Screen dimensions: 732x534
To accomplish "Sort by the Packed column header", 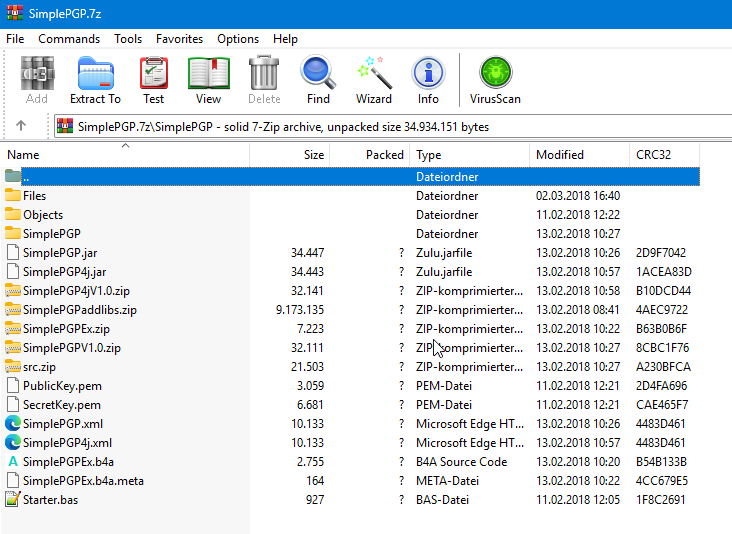I will pos(370,155).
